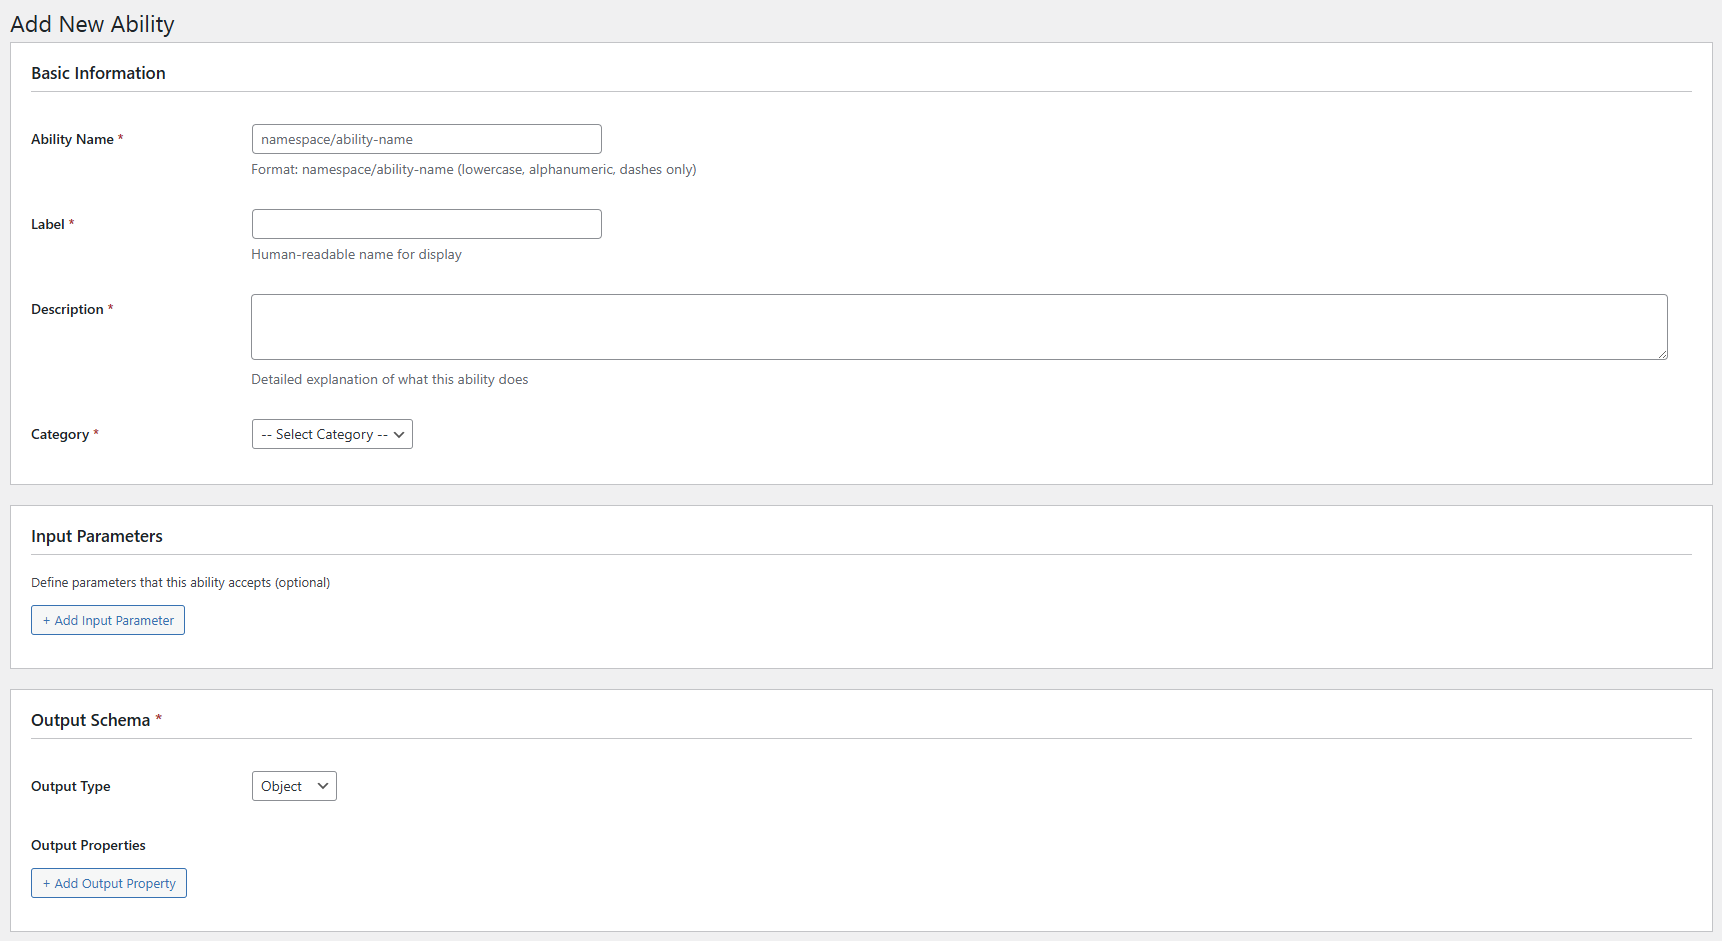Image resolution: width=1722 pixels, height=941 pixels.
Task: Click the Output Type label
Action: click(x=71, y=786)
